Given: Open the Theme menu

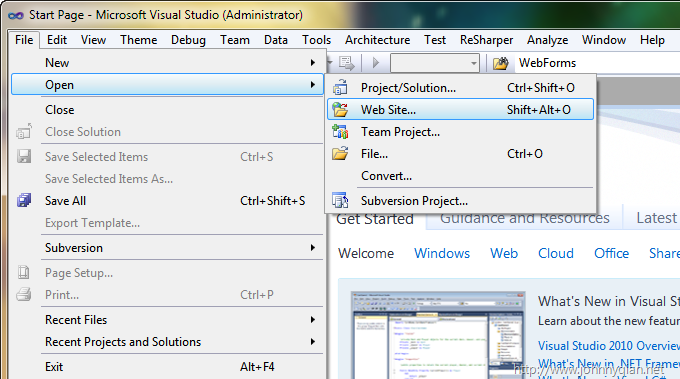Looking at the screenshot, I should (139, 40).
